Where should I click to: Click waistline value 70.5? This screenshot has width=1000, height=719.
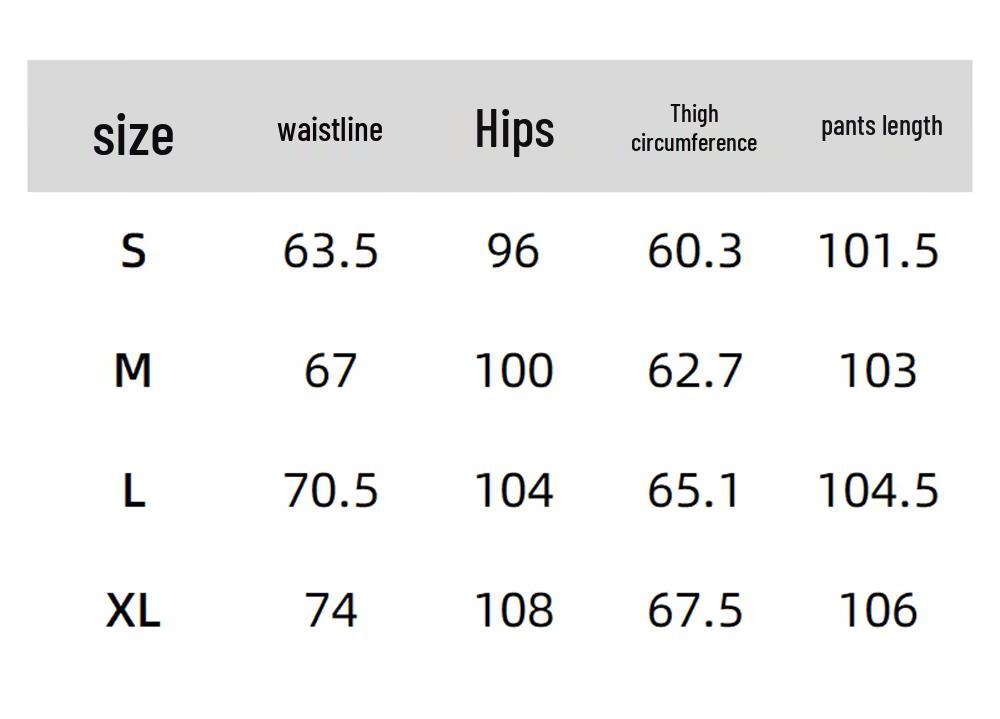[x=330, y=491]
